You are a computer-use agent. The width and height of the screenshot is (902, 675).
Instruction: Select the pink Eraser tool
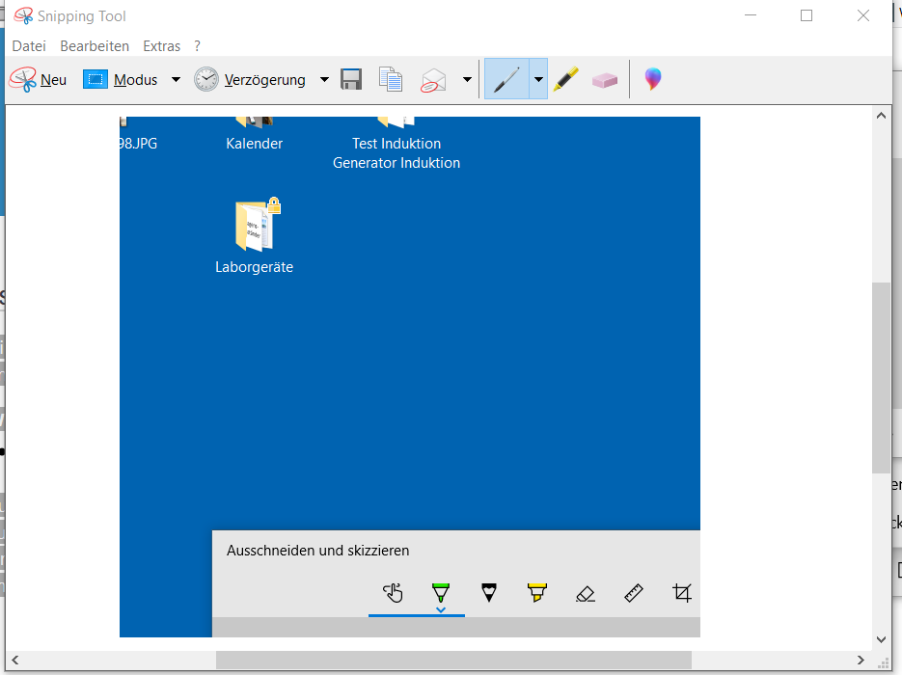(x=604, y=80)
